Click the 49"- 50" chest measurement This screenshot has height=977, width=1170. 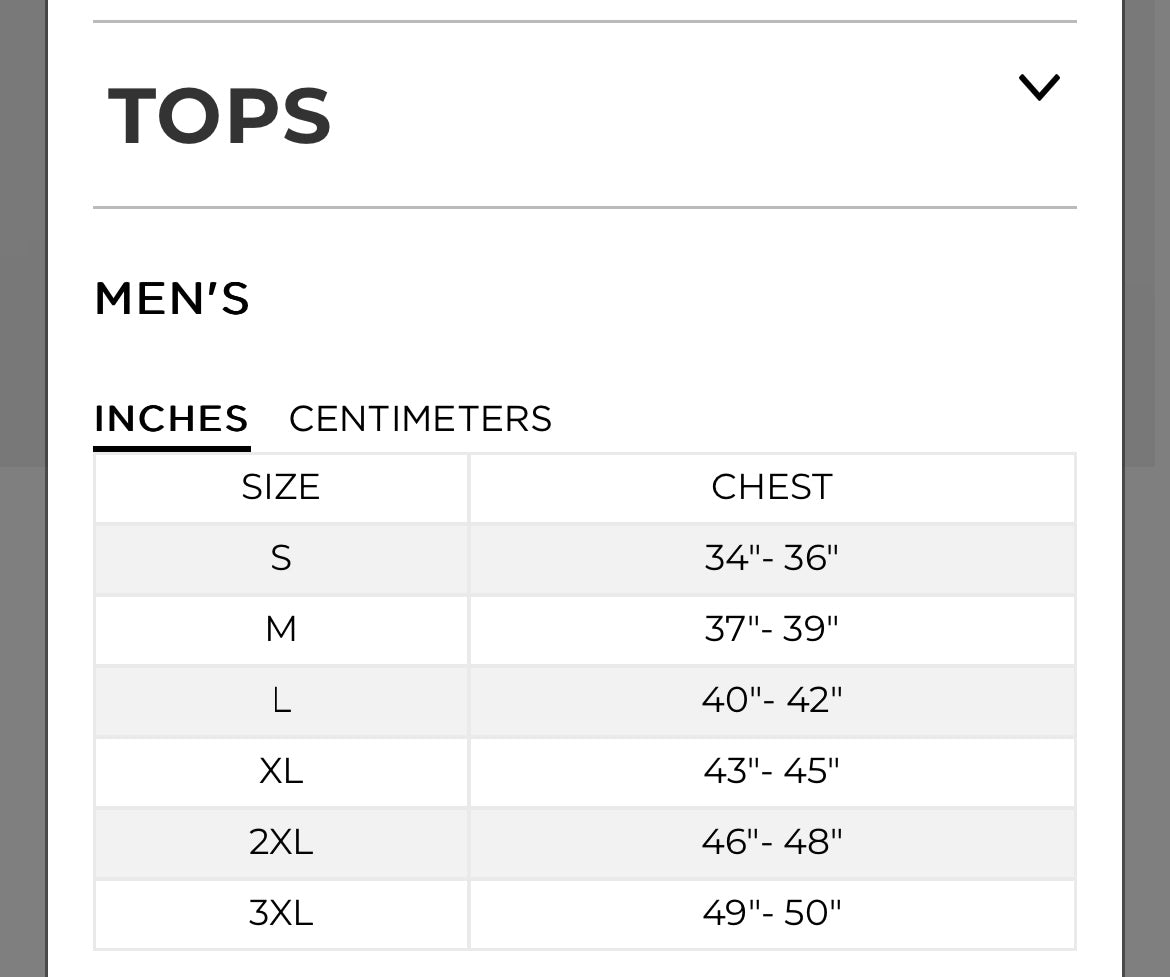pyautogui.click(x=771, y=913)
